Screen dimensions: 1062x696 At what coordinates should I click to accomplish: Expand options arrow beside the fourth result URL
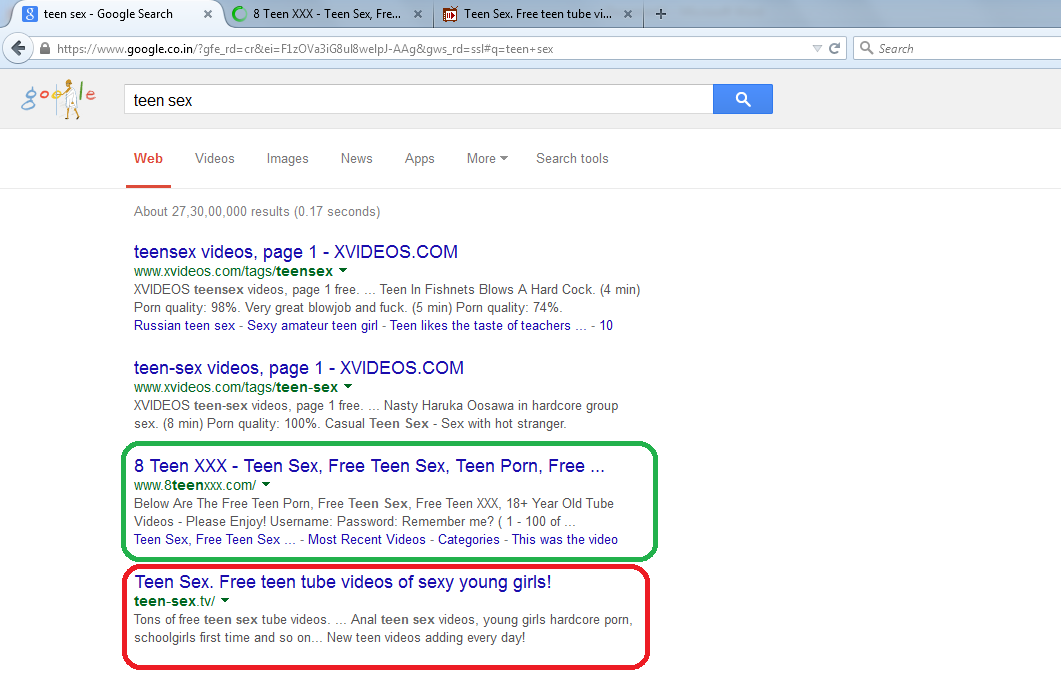coord(225,601)
